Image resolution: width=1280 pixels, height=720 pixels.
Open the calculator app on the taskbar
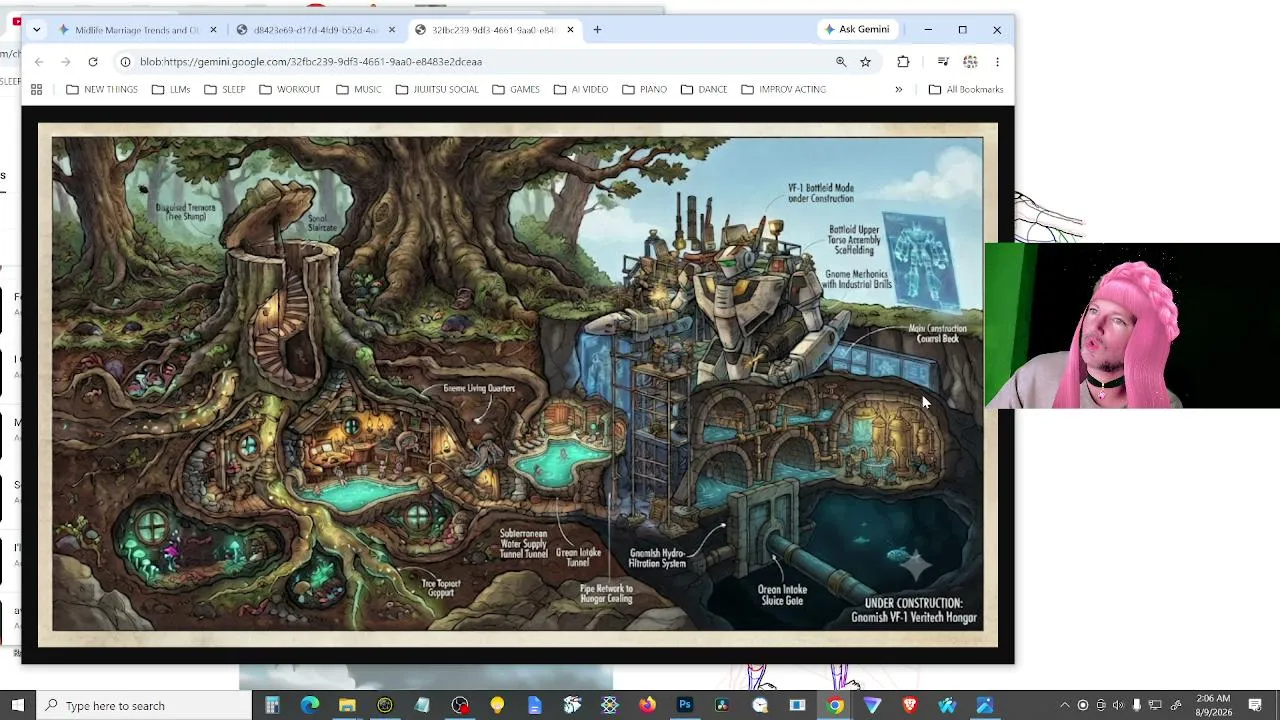pos(272,706)
